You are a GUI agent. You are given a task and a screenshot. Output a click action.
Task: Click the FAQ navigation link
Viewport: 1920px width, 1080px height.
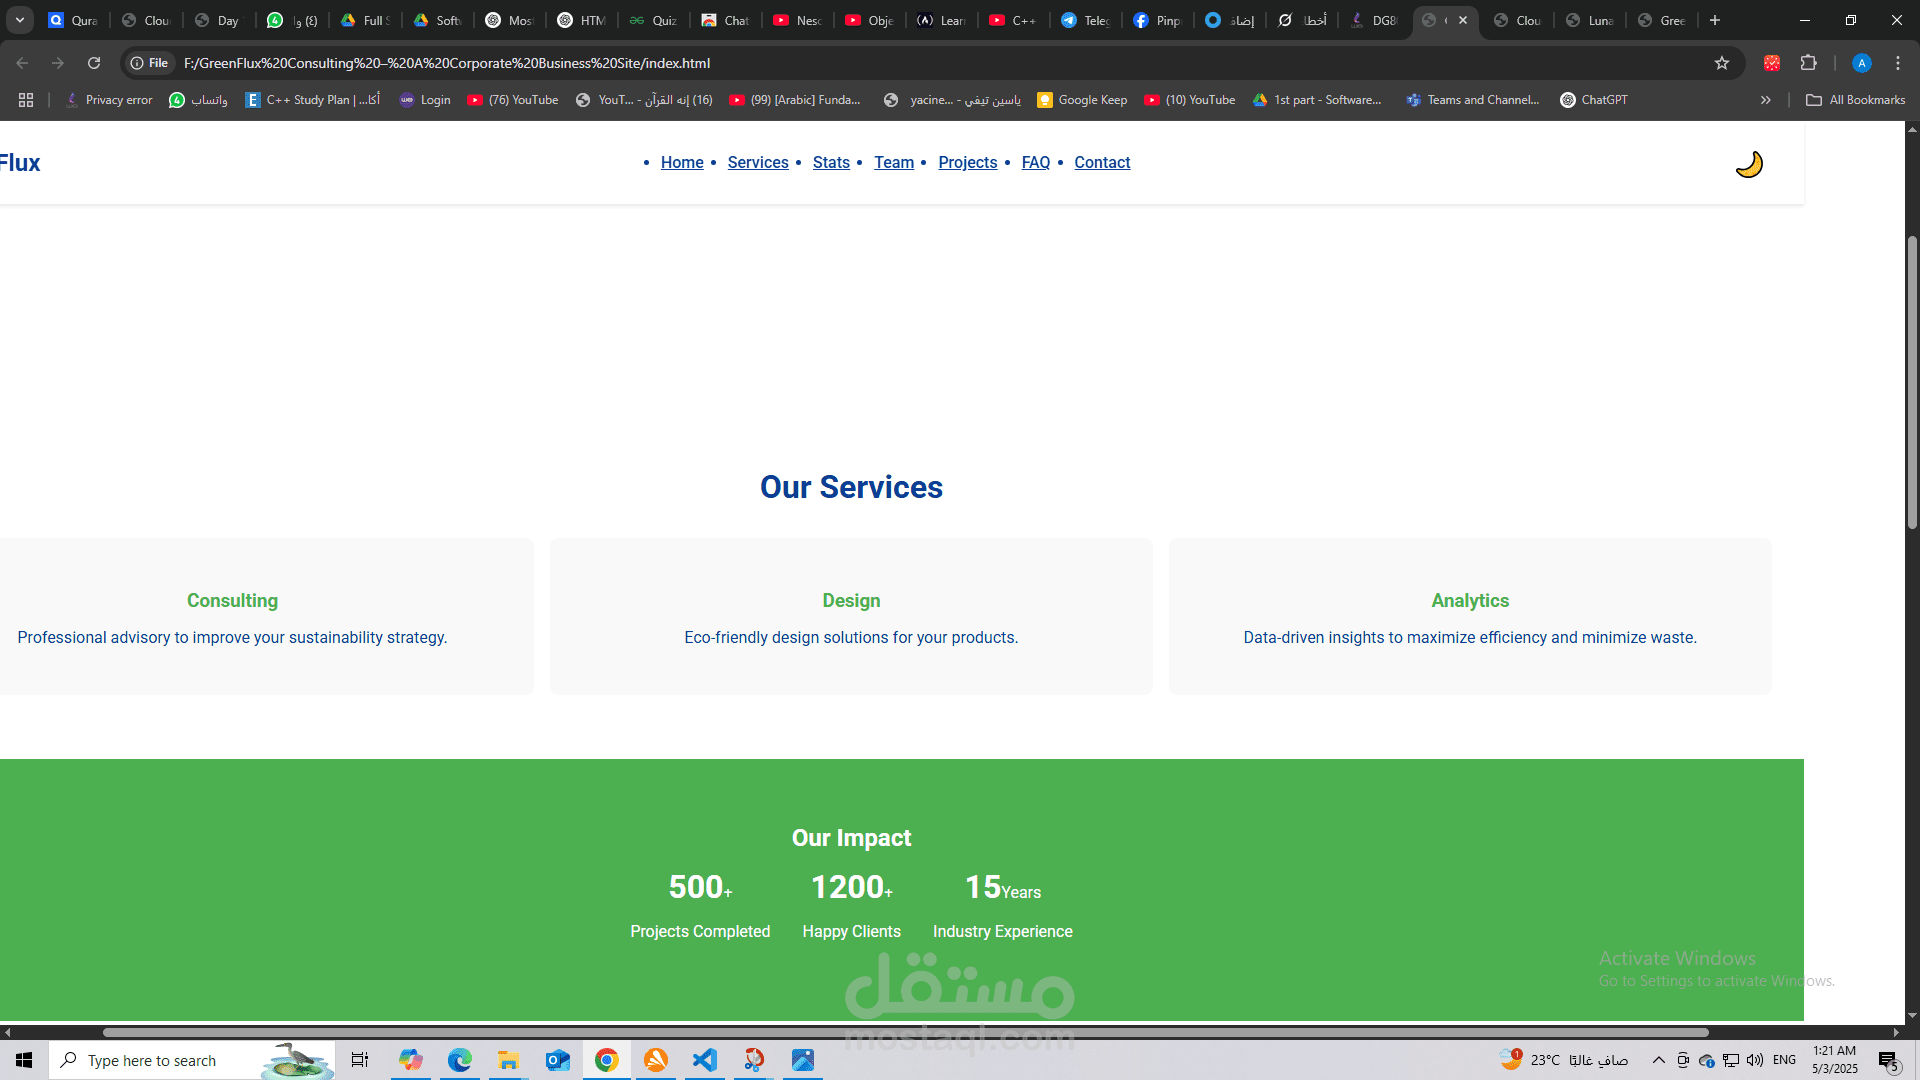click(1036, 162)
